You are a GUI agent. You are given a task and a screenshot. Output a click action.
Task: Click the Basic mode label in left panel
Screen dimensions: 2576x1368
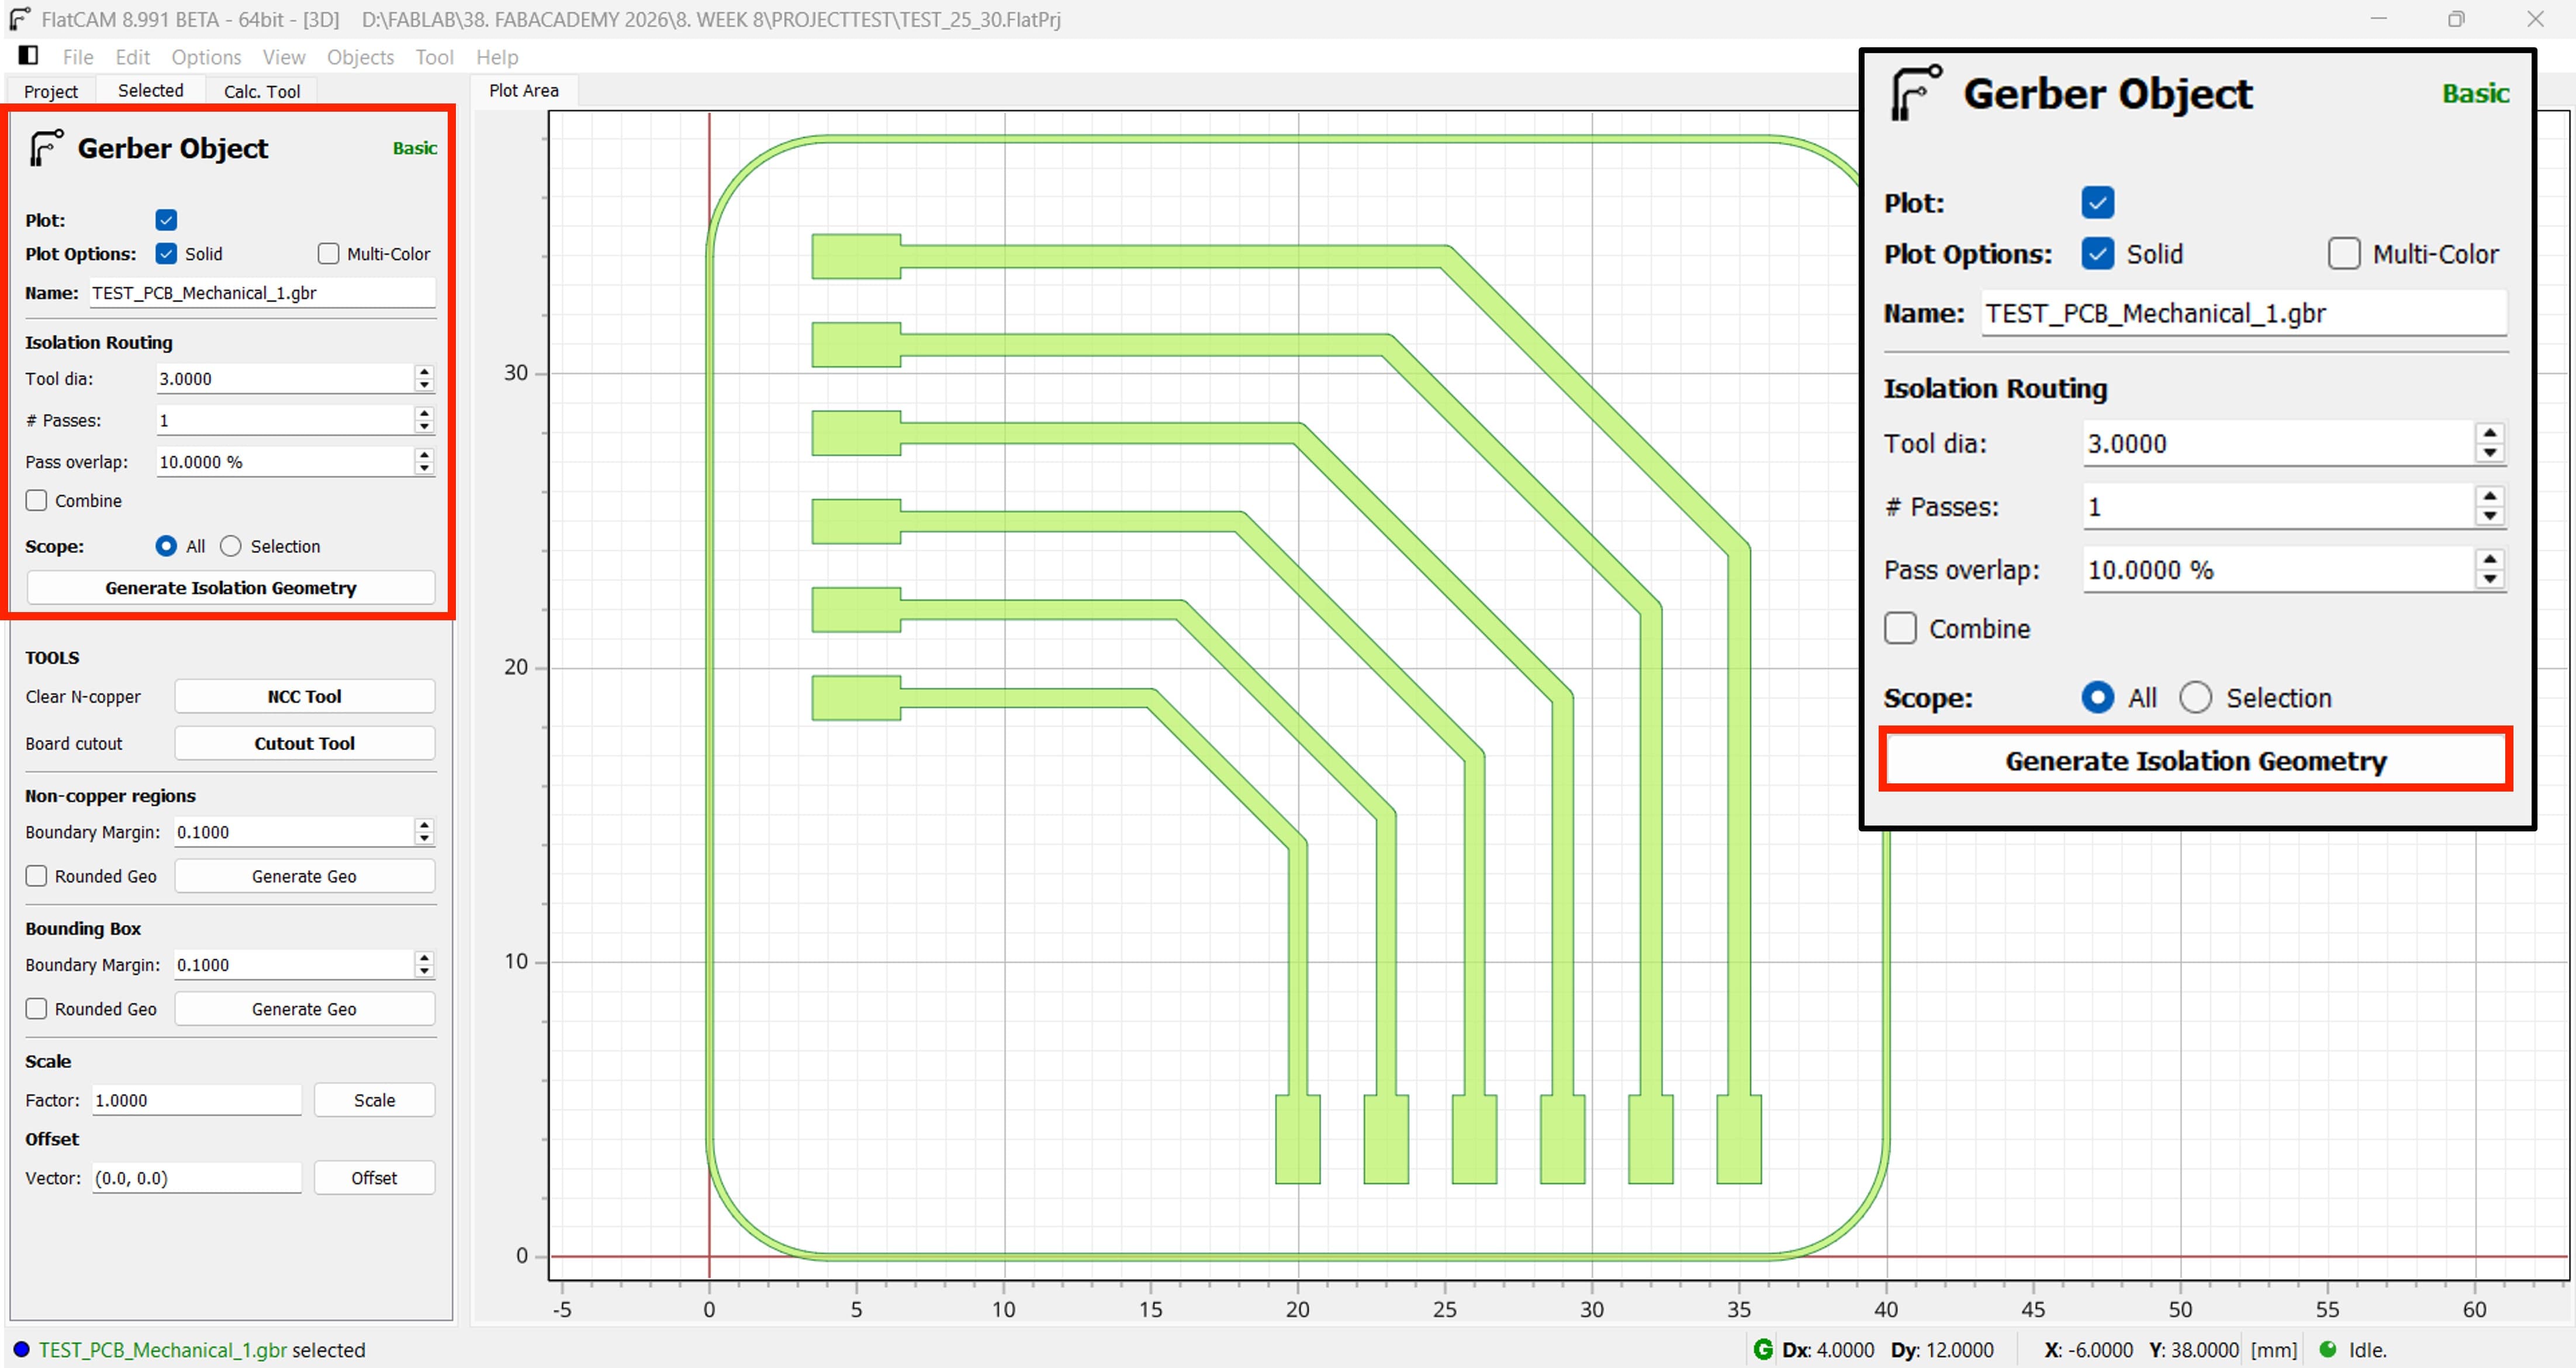click(414, 148)
